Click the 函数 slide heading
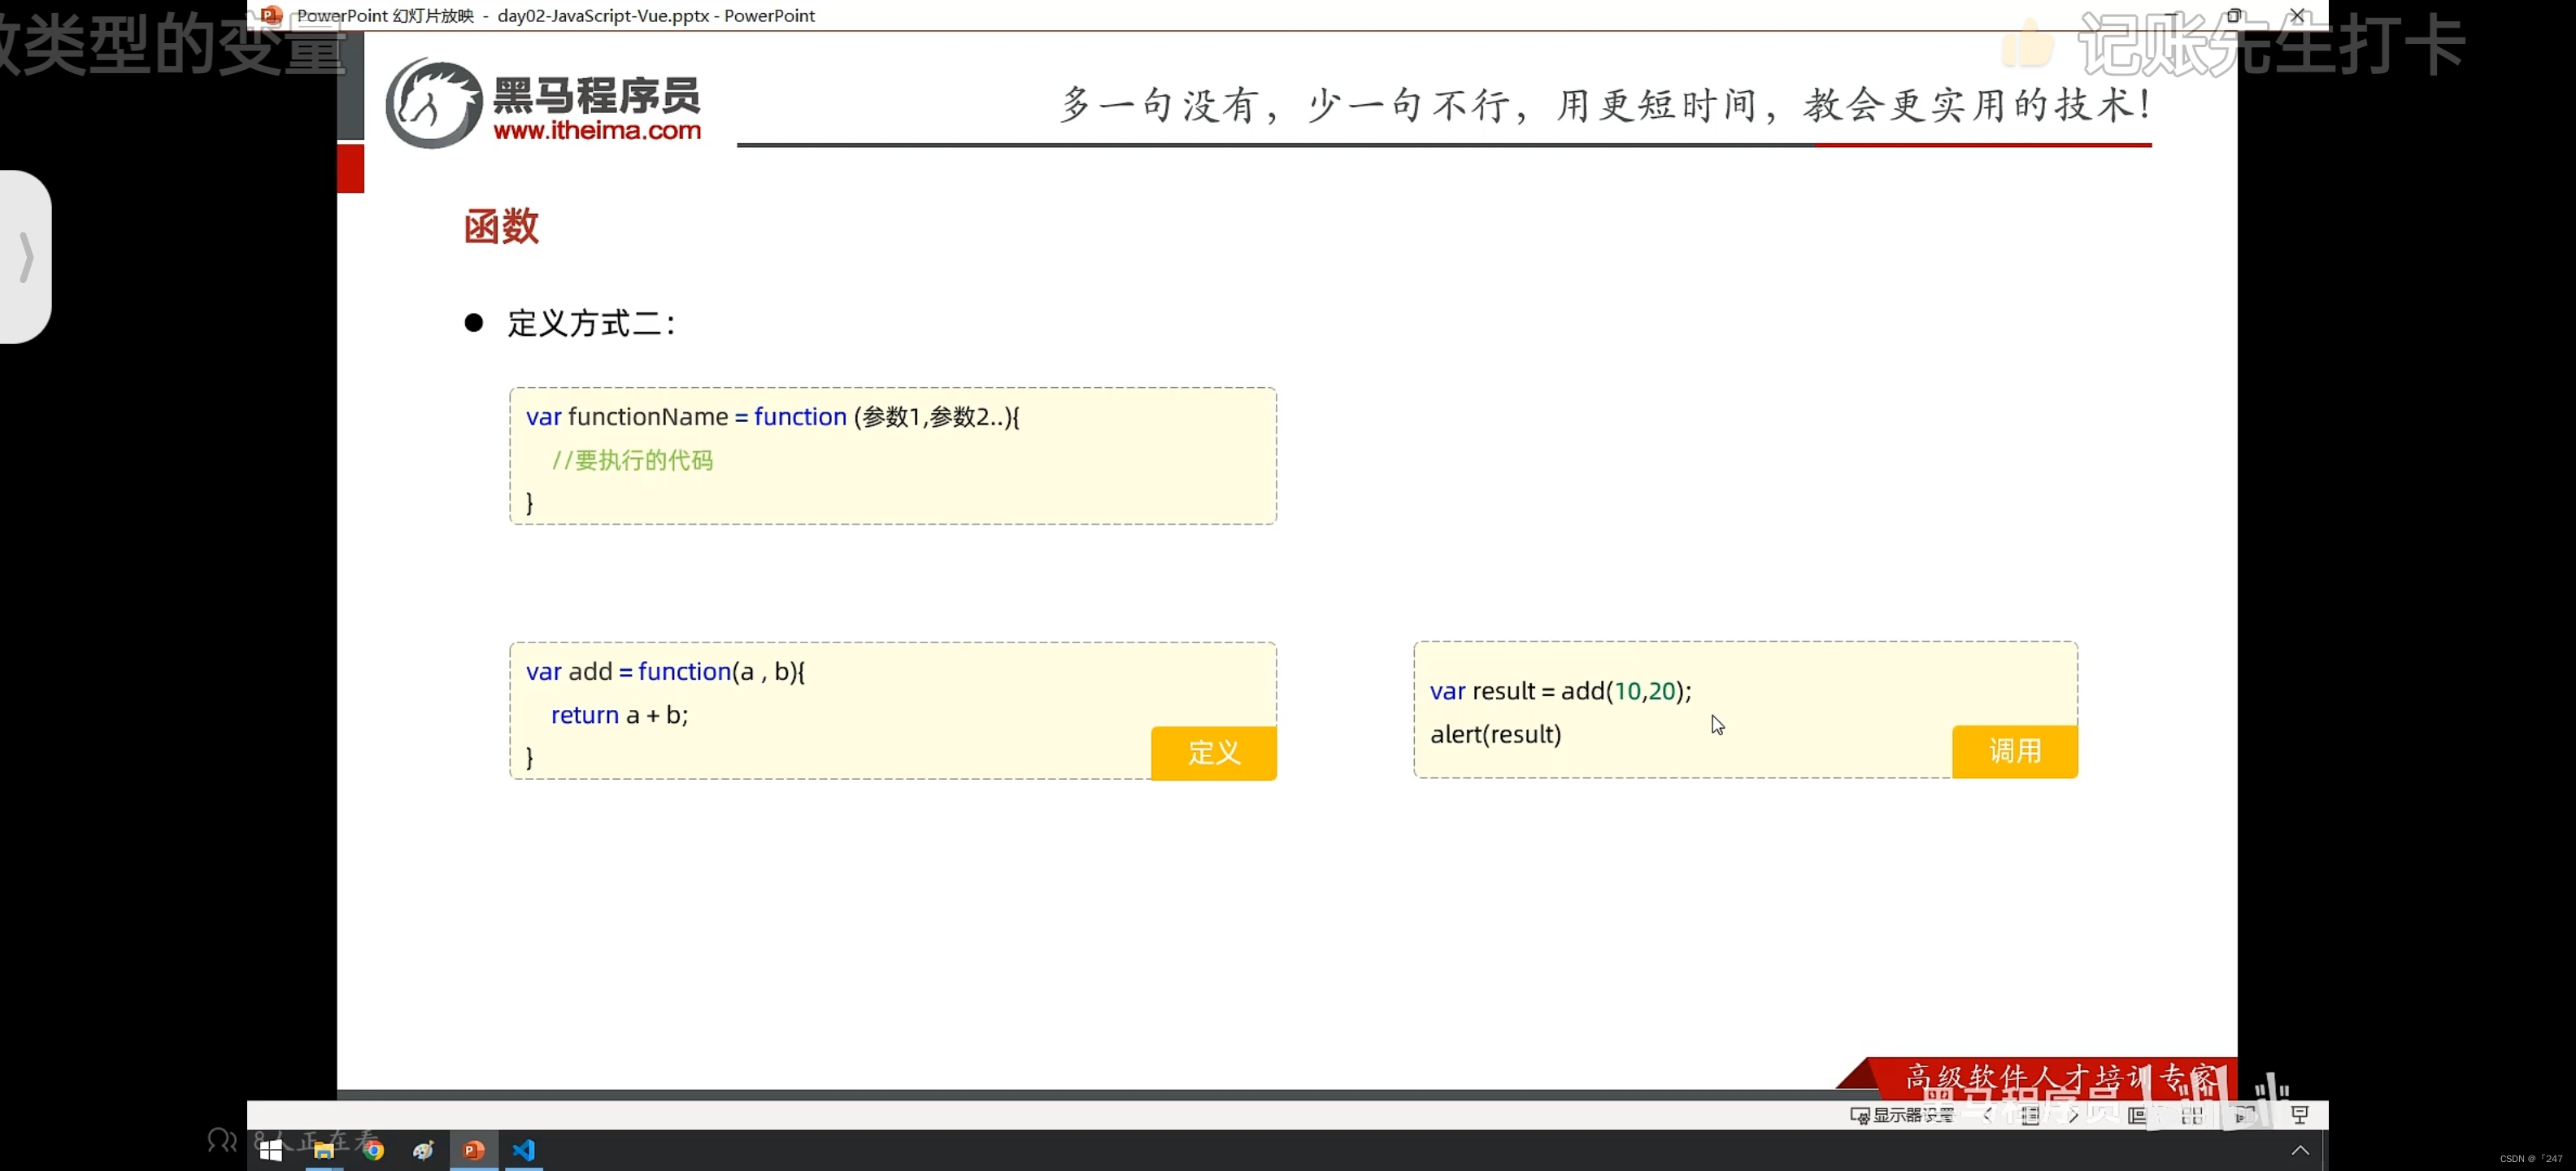The image size is (2576, 1171). (x=501, y=226)
